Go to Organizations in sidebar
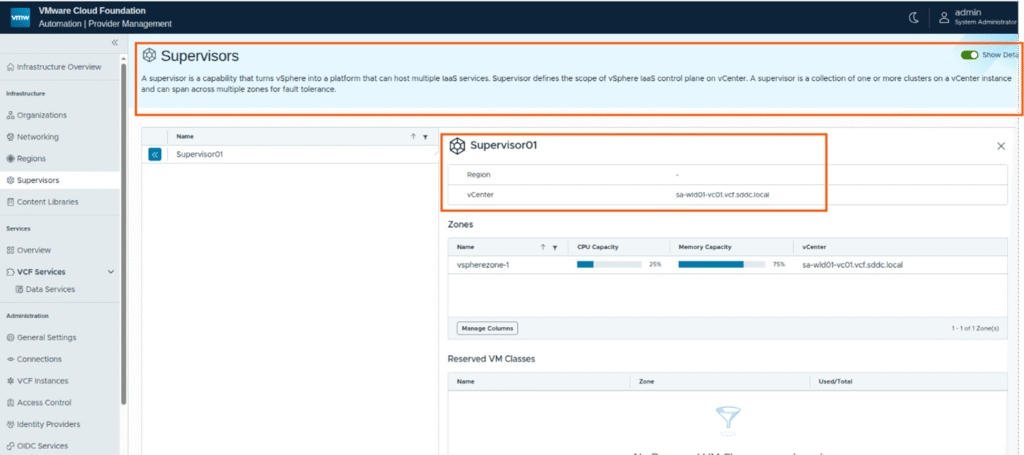1024x455 pixels. [41, 115]
